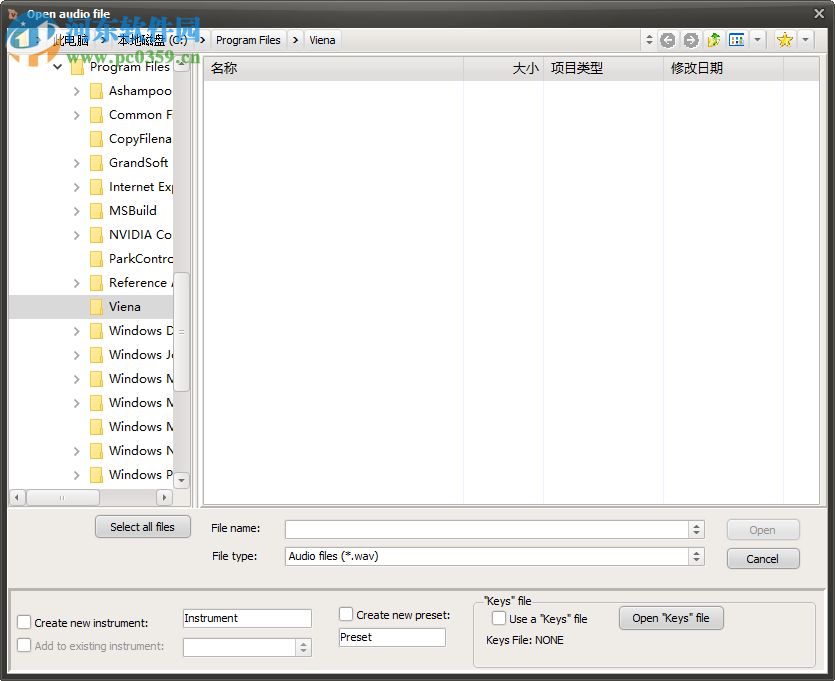Image resolution: width=835 pixels, height=681 pixels.
Task: Click Program Files in the breadcrumb bar
Action: [x=247, y=40]
